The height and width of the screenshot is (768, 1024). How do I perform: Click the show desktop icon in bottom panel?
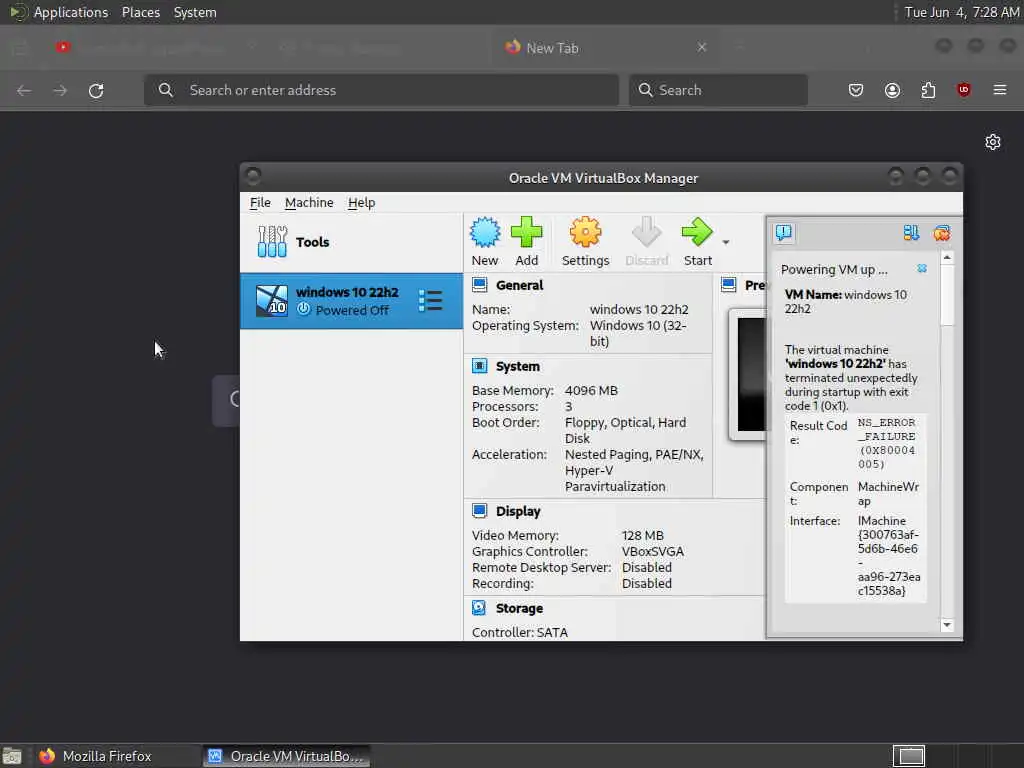[x=12, y=756]
